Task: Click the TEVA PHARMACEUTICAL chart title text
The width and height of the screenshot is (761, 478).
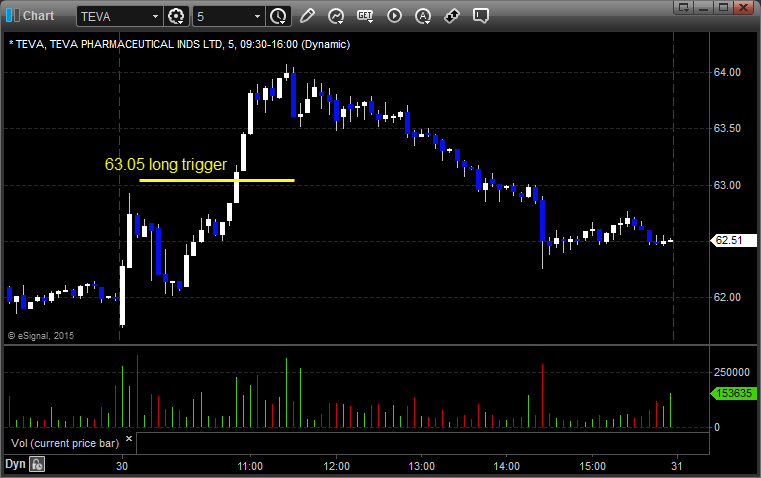Action: [179, 44]
